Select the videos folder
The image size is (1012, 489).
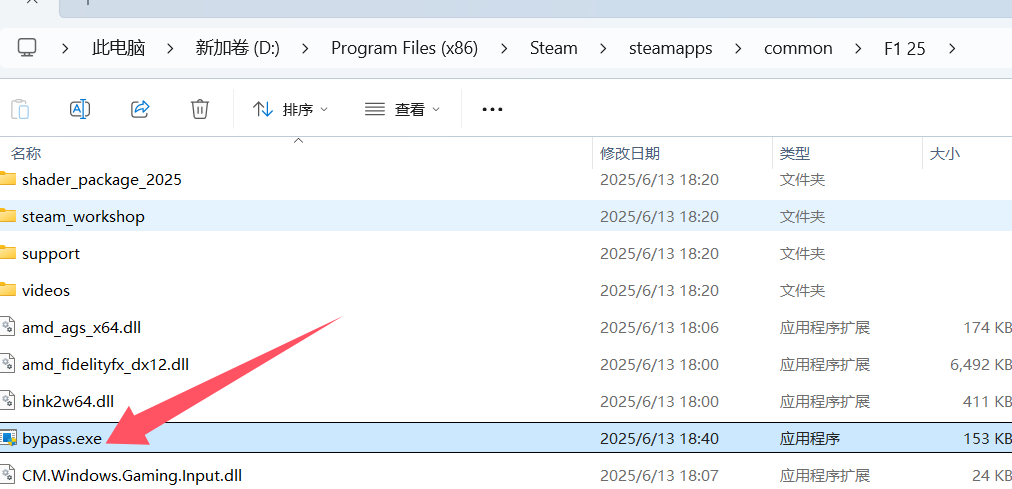46,290
